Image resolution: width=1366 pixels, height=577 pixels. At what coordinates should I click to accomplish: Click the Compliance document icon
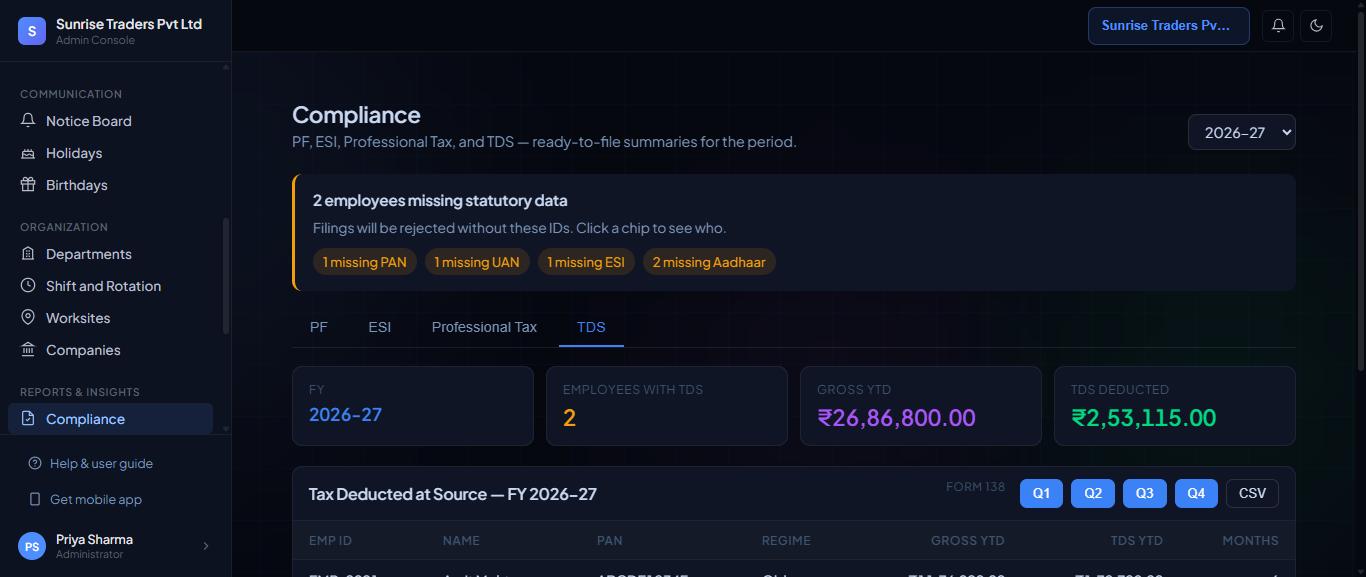click(28, 419)
